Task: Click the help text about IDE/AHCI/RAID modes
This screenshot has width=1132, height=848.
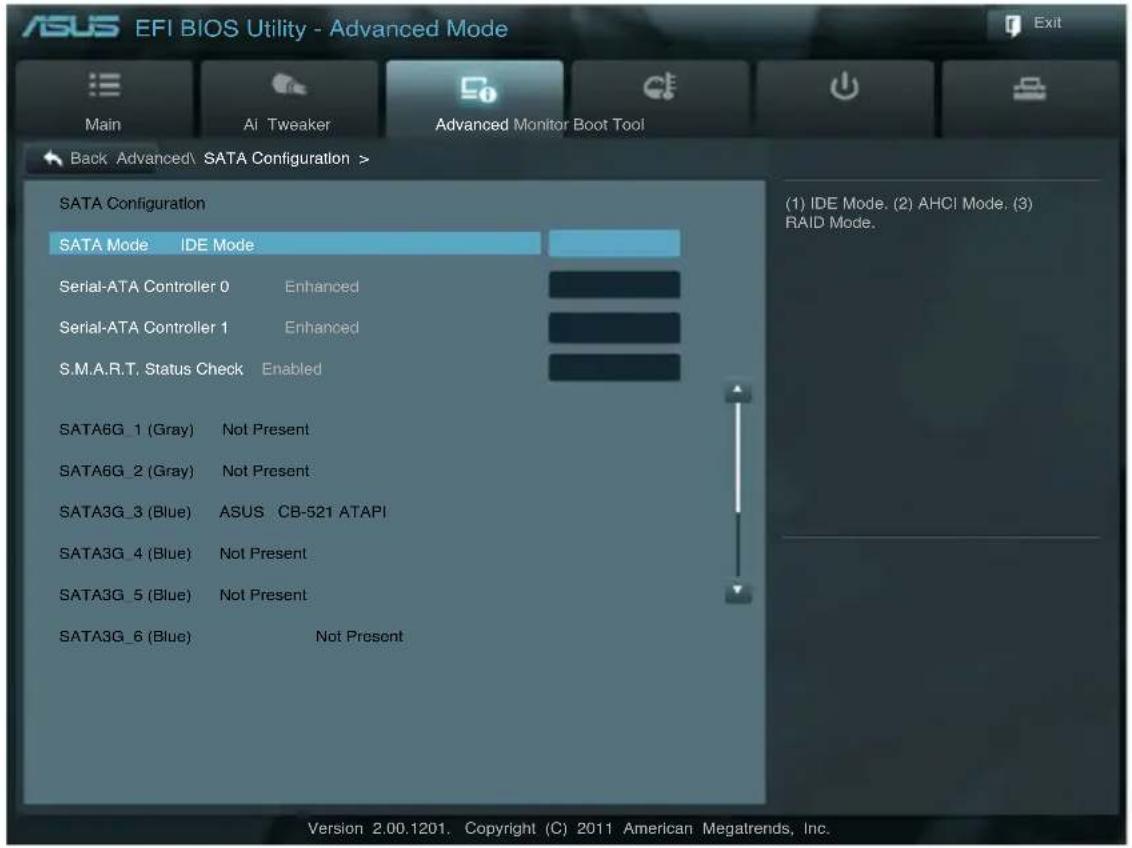Action: [908, 213]
